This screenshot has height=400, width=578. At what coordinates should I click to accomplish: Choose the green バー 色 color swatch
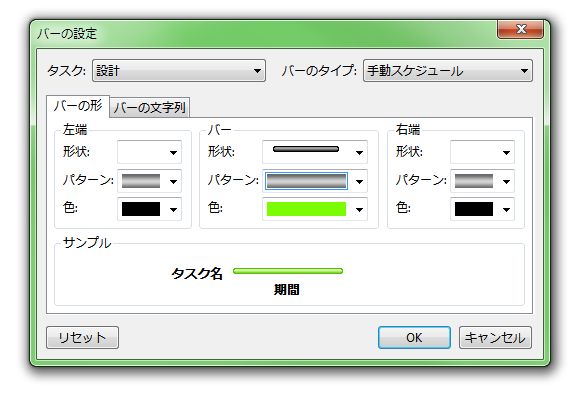point(306,209)
